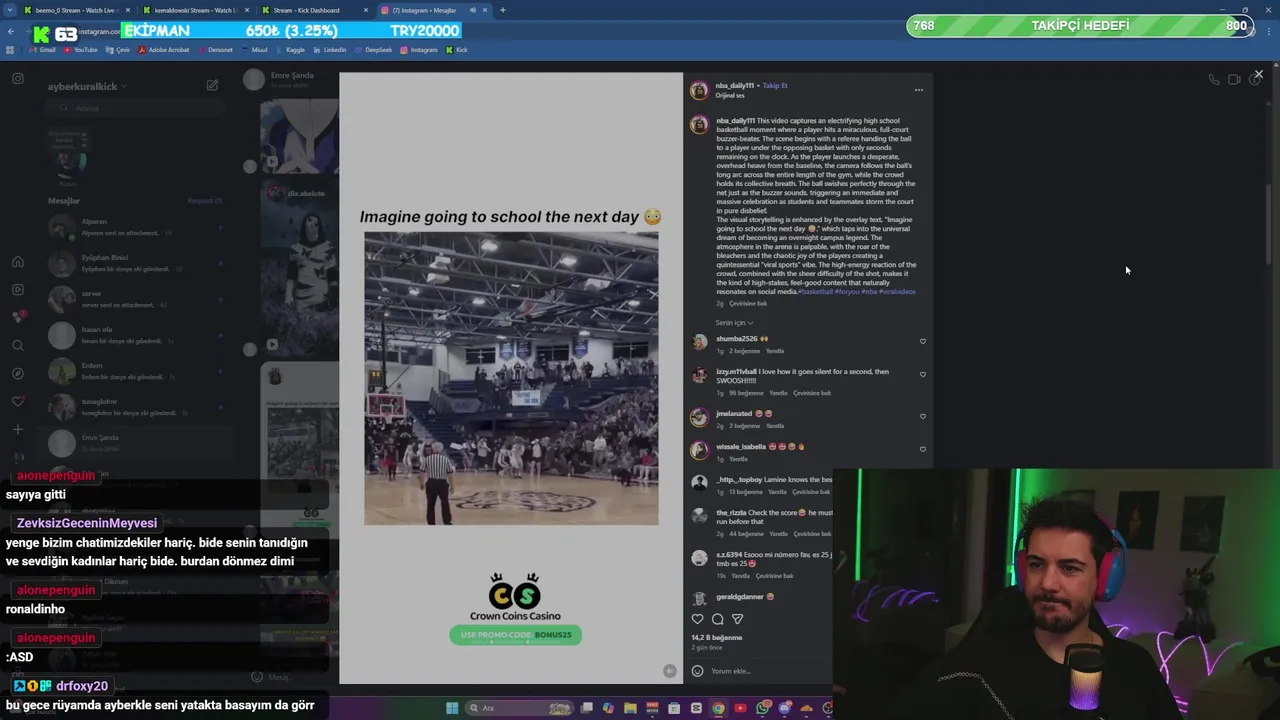The height and width of the screenshot is (720, 1280).
Task: Click the taskbar Ara search box
Action: click(519, 708)
